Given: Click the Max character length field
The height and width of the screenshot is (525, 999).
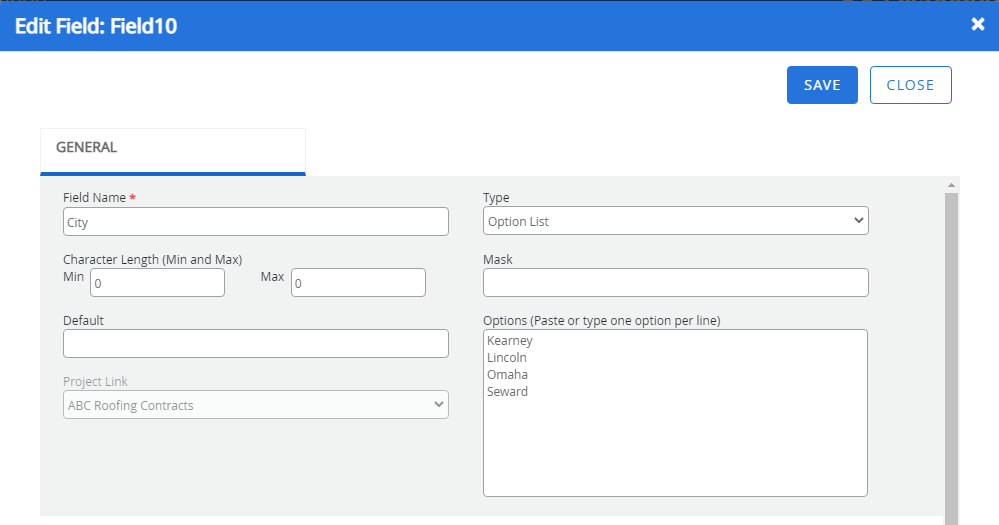Looking at the screenshot, I should click(358, 283).
